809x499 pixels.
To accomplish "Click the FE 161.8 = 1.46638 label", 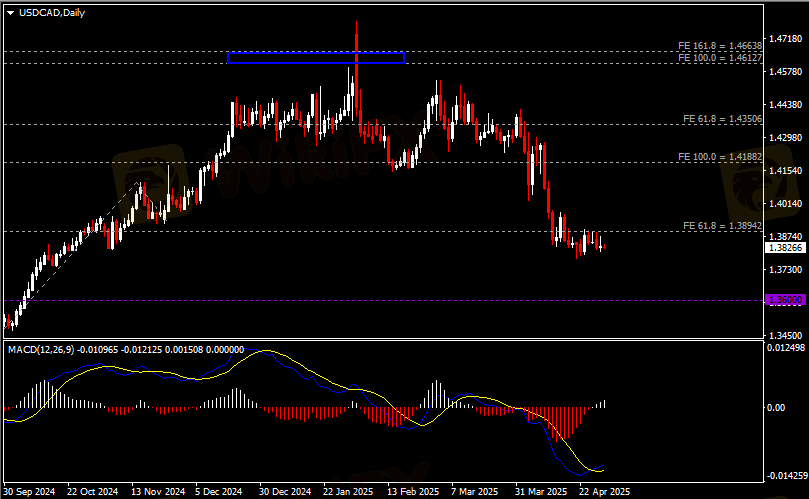I will pyautogui.click(x=719, y=46).
